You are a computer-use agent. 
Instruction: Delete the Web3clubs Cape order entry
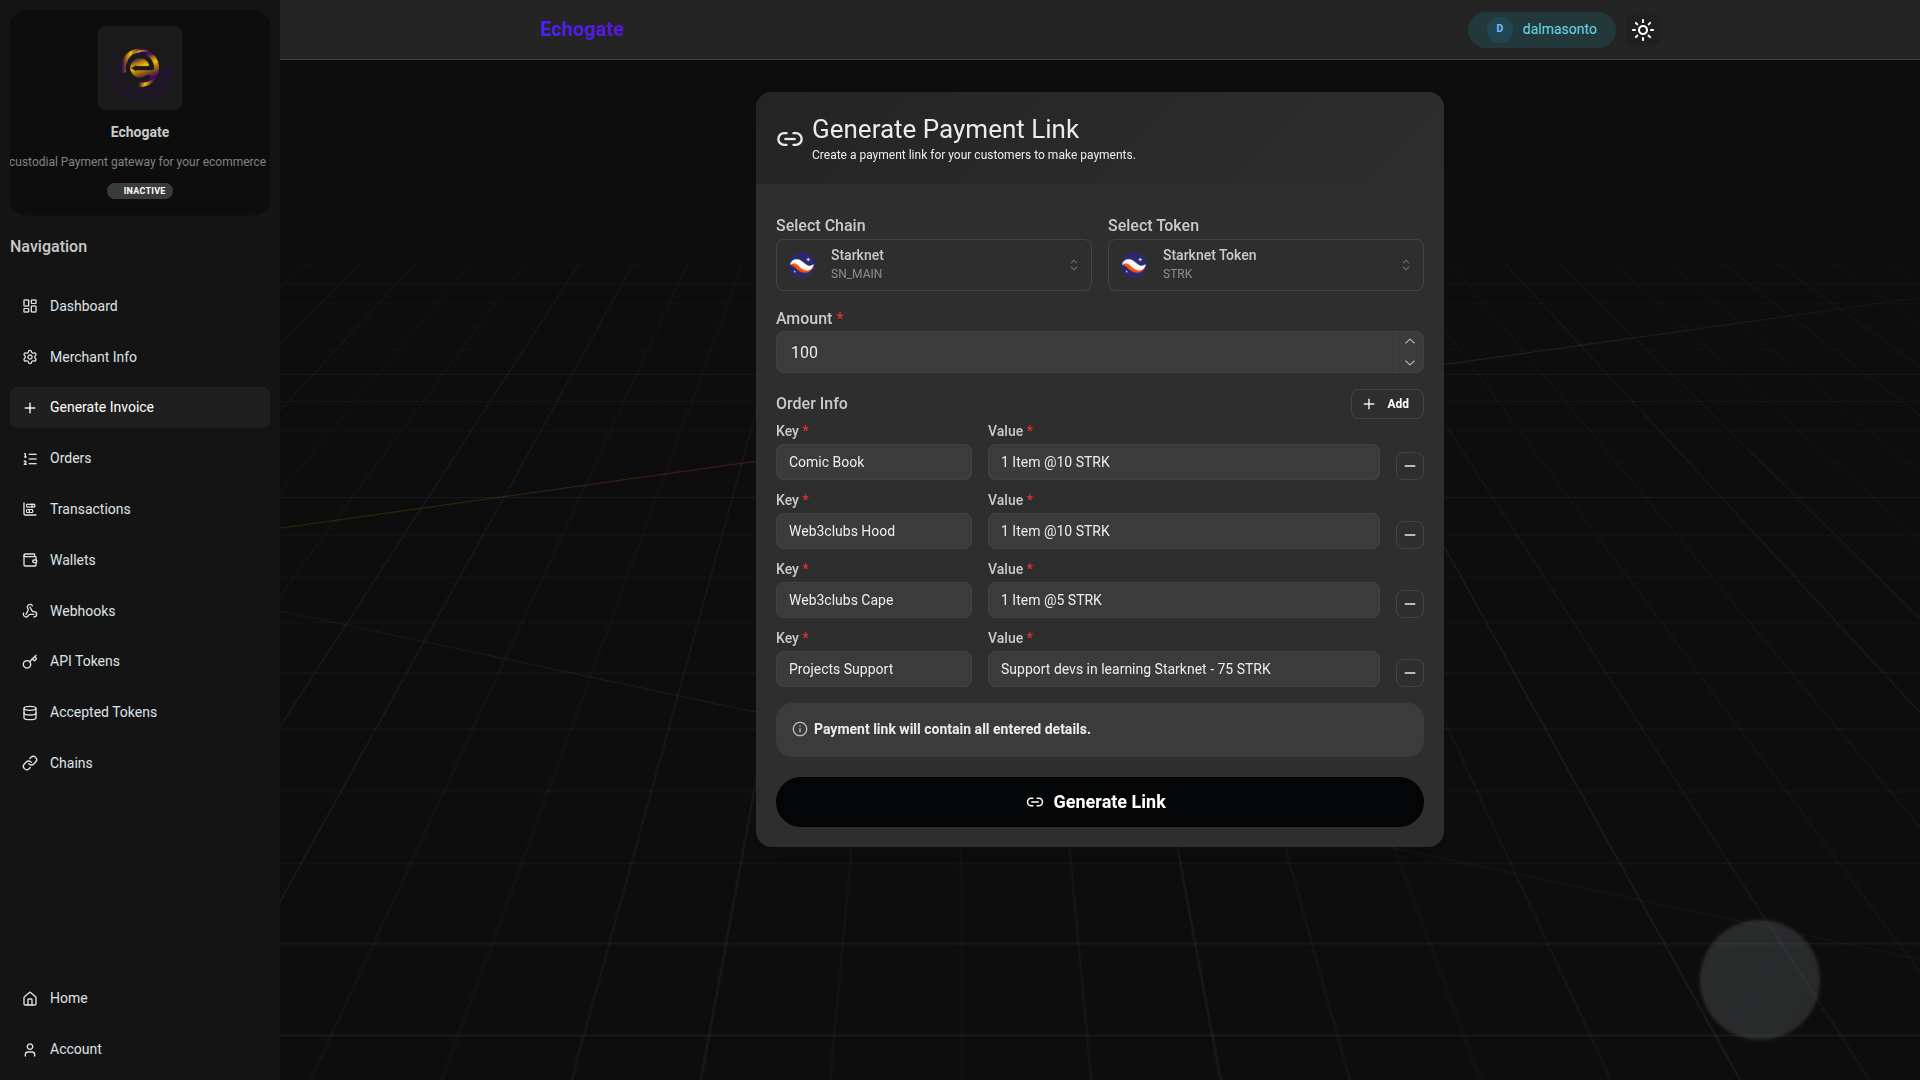(1409, 604)
